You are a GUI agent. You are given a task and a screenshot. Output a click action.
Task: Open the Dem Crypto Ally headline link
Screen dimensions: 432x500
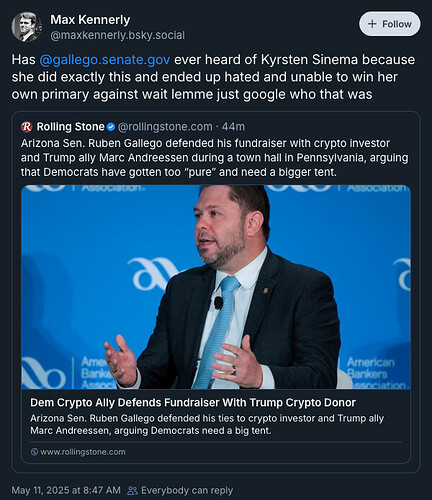(x=193, y=403)
